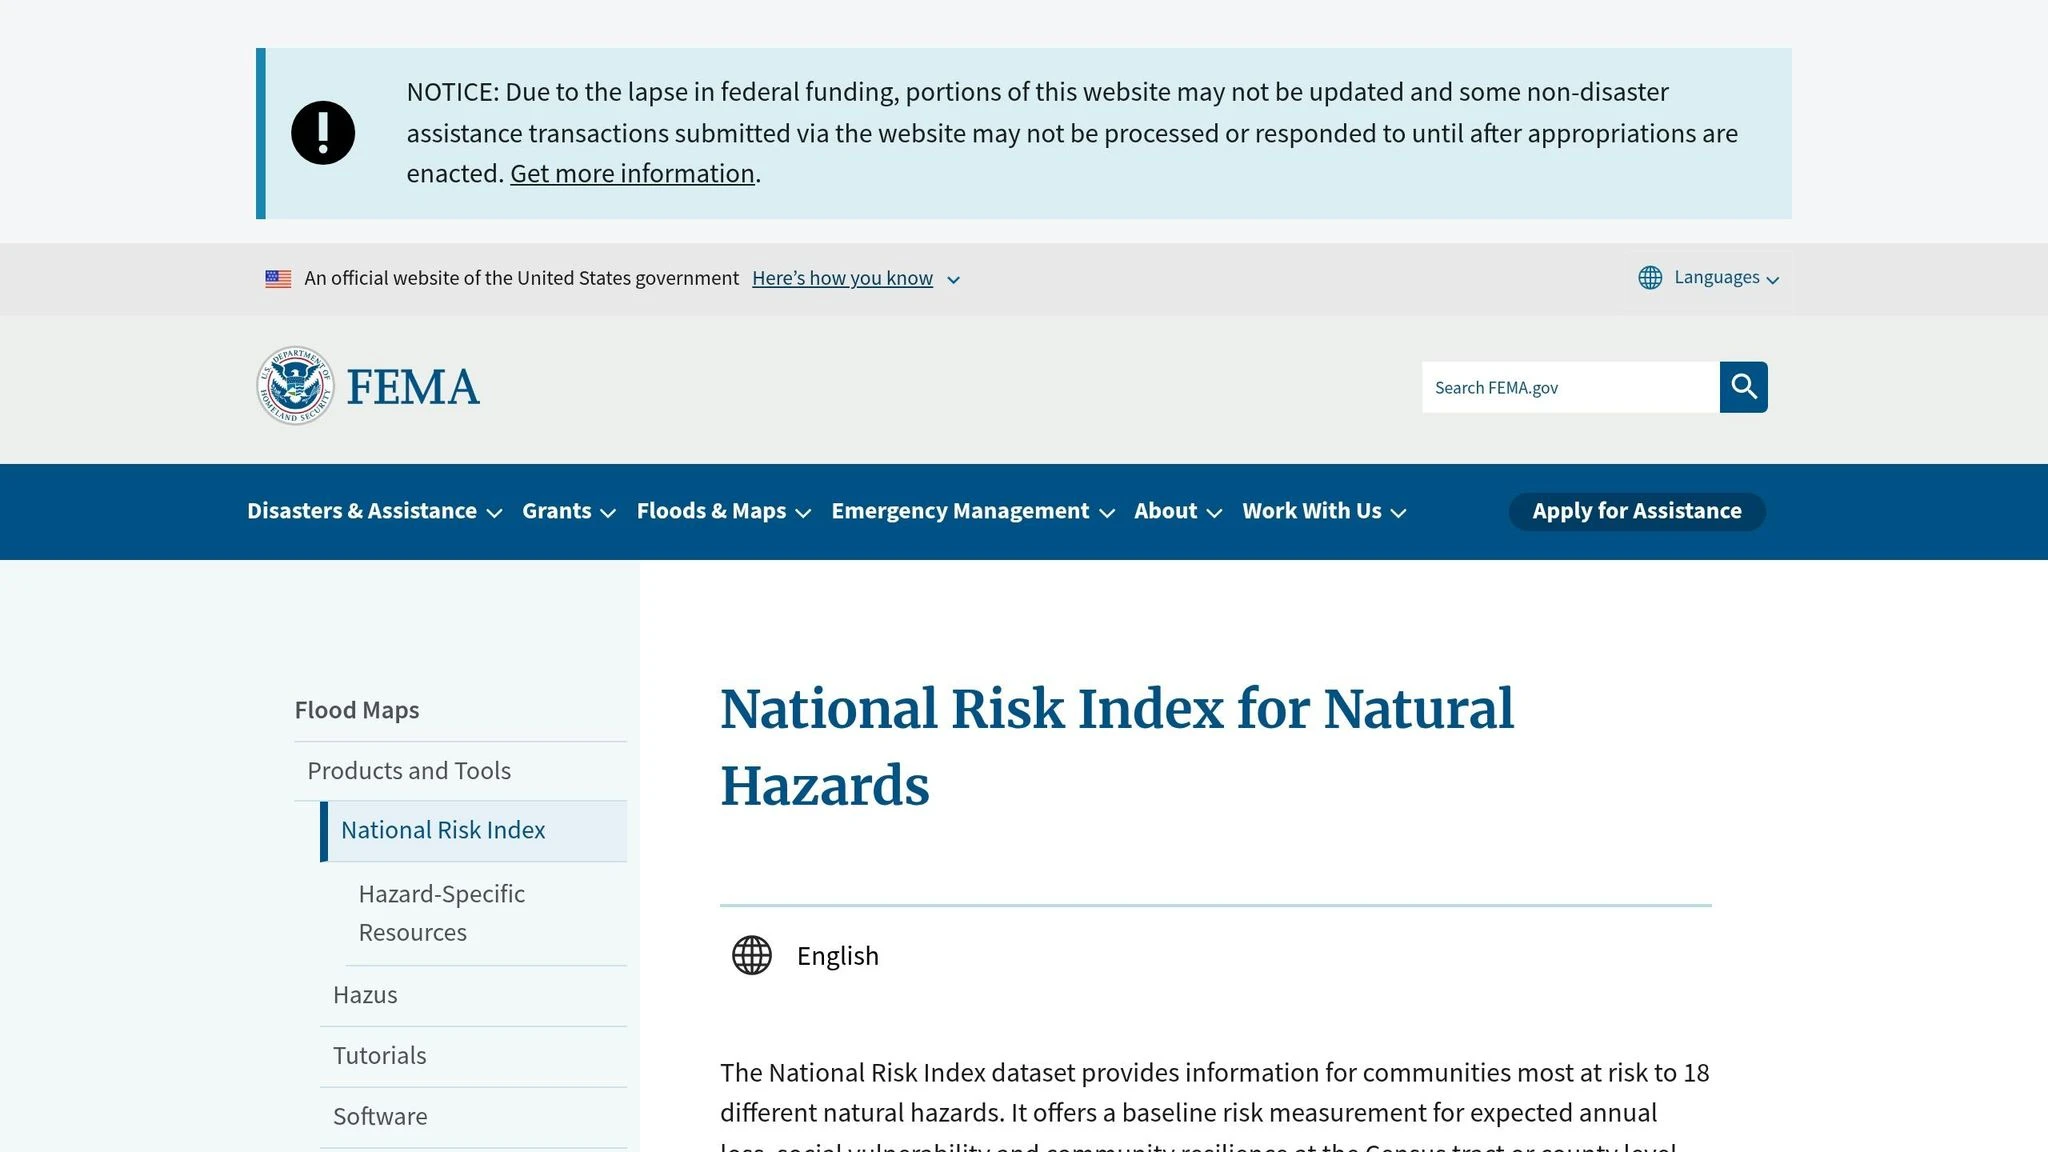Open the Floods & Maps menu
This screenshot has width=2048, height=1152.
[723, 511]
